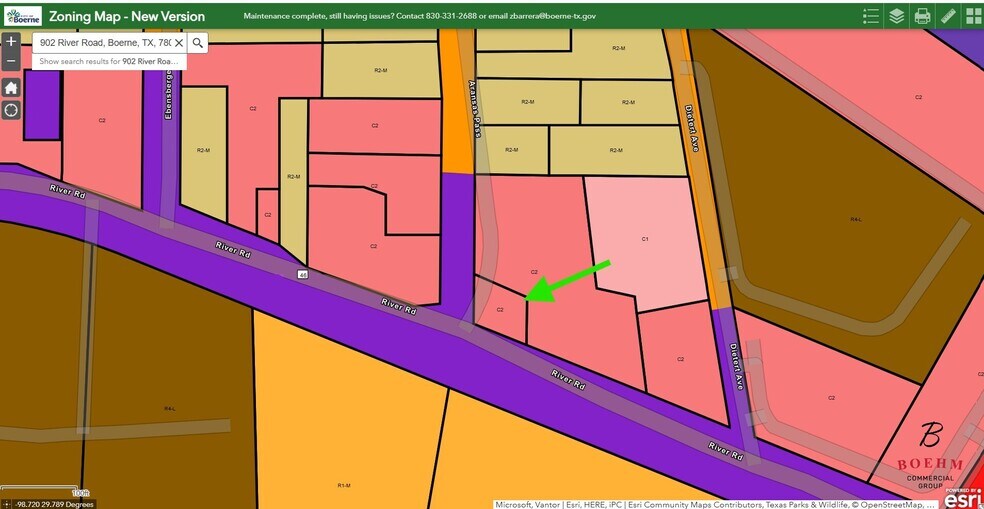Run search with the magnifier icon
The image size is (984, 509).
[x=198, y=43]
